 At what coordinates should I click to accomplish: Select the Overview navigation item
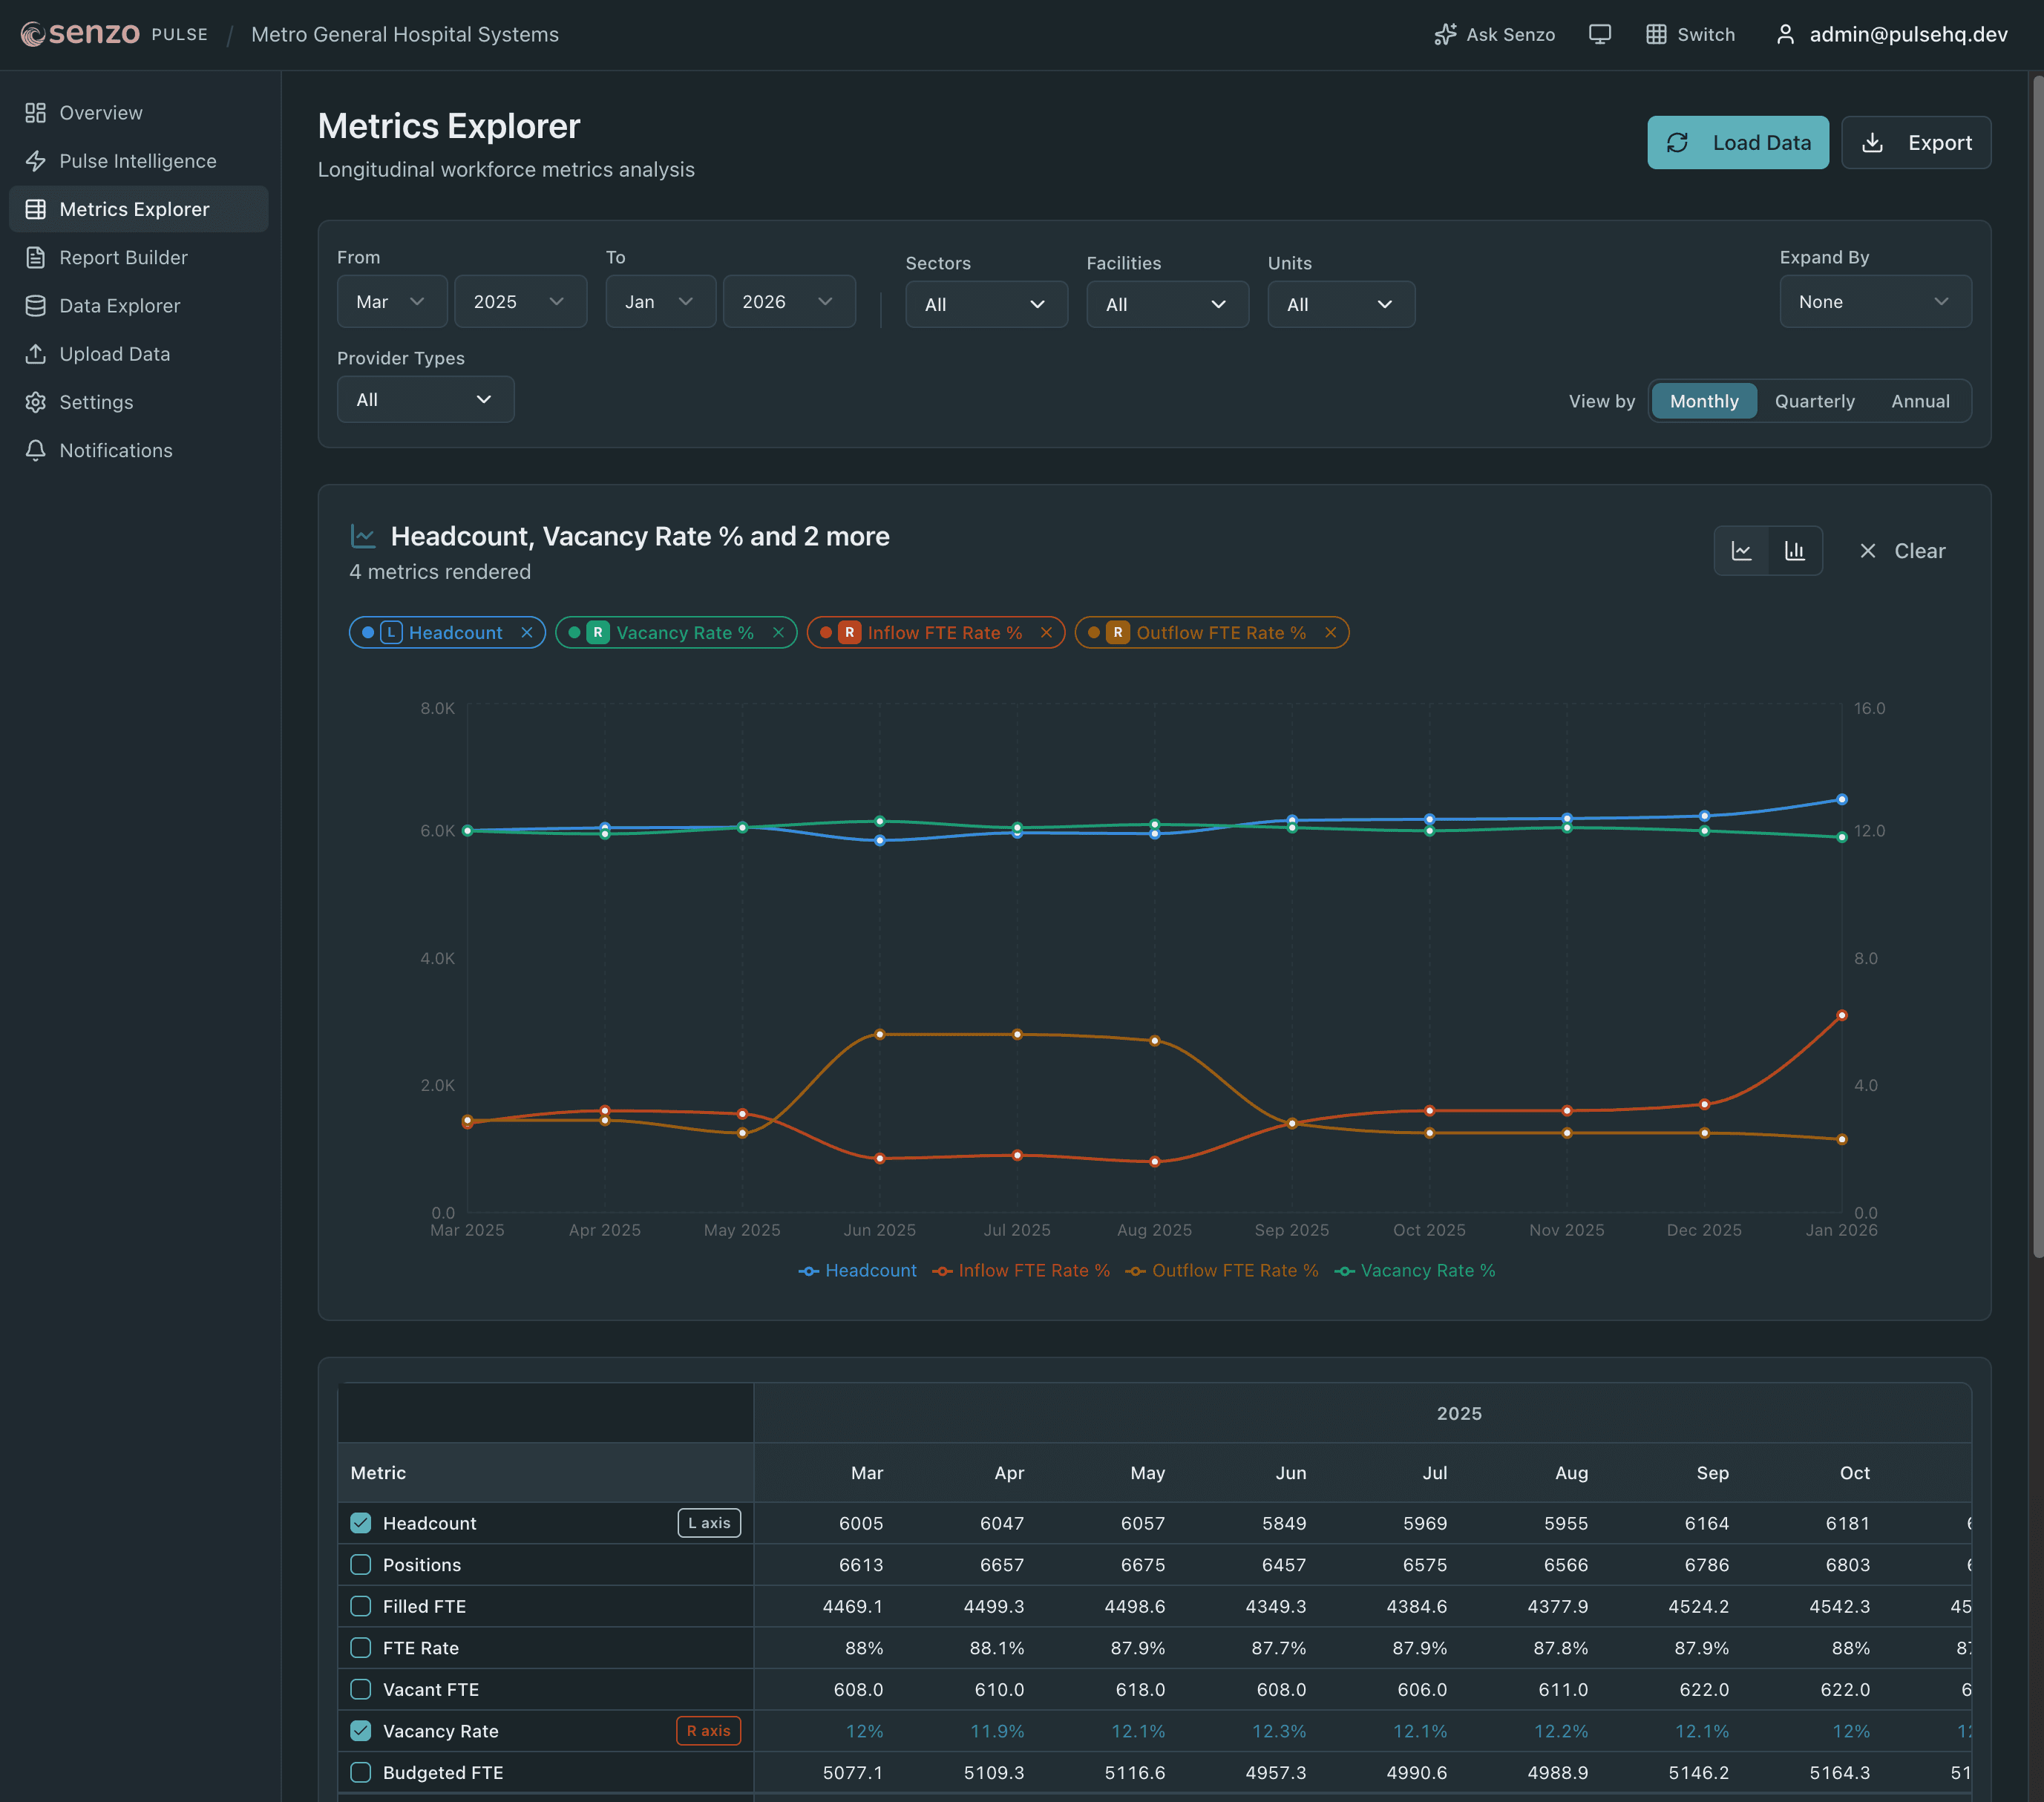pos(100,112)
